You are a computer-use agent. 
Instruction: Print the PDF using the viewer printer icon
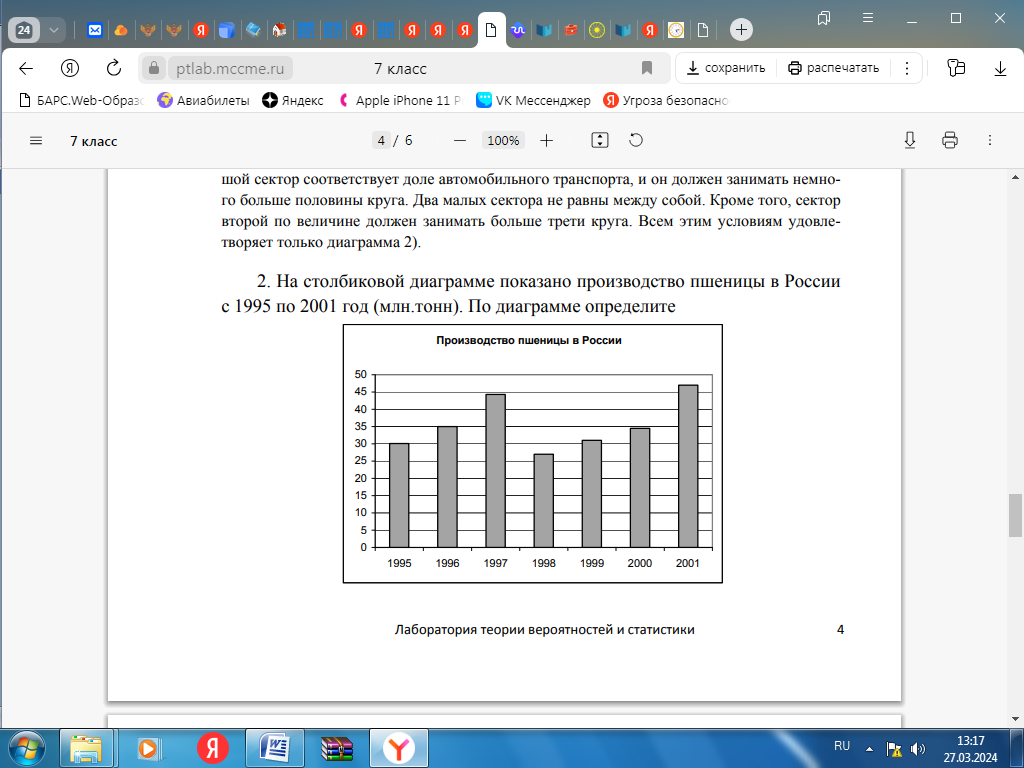pyautogui.click(x=950, y=140)
